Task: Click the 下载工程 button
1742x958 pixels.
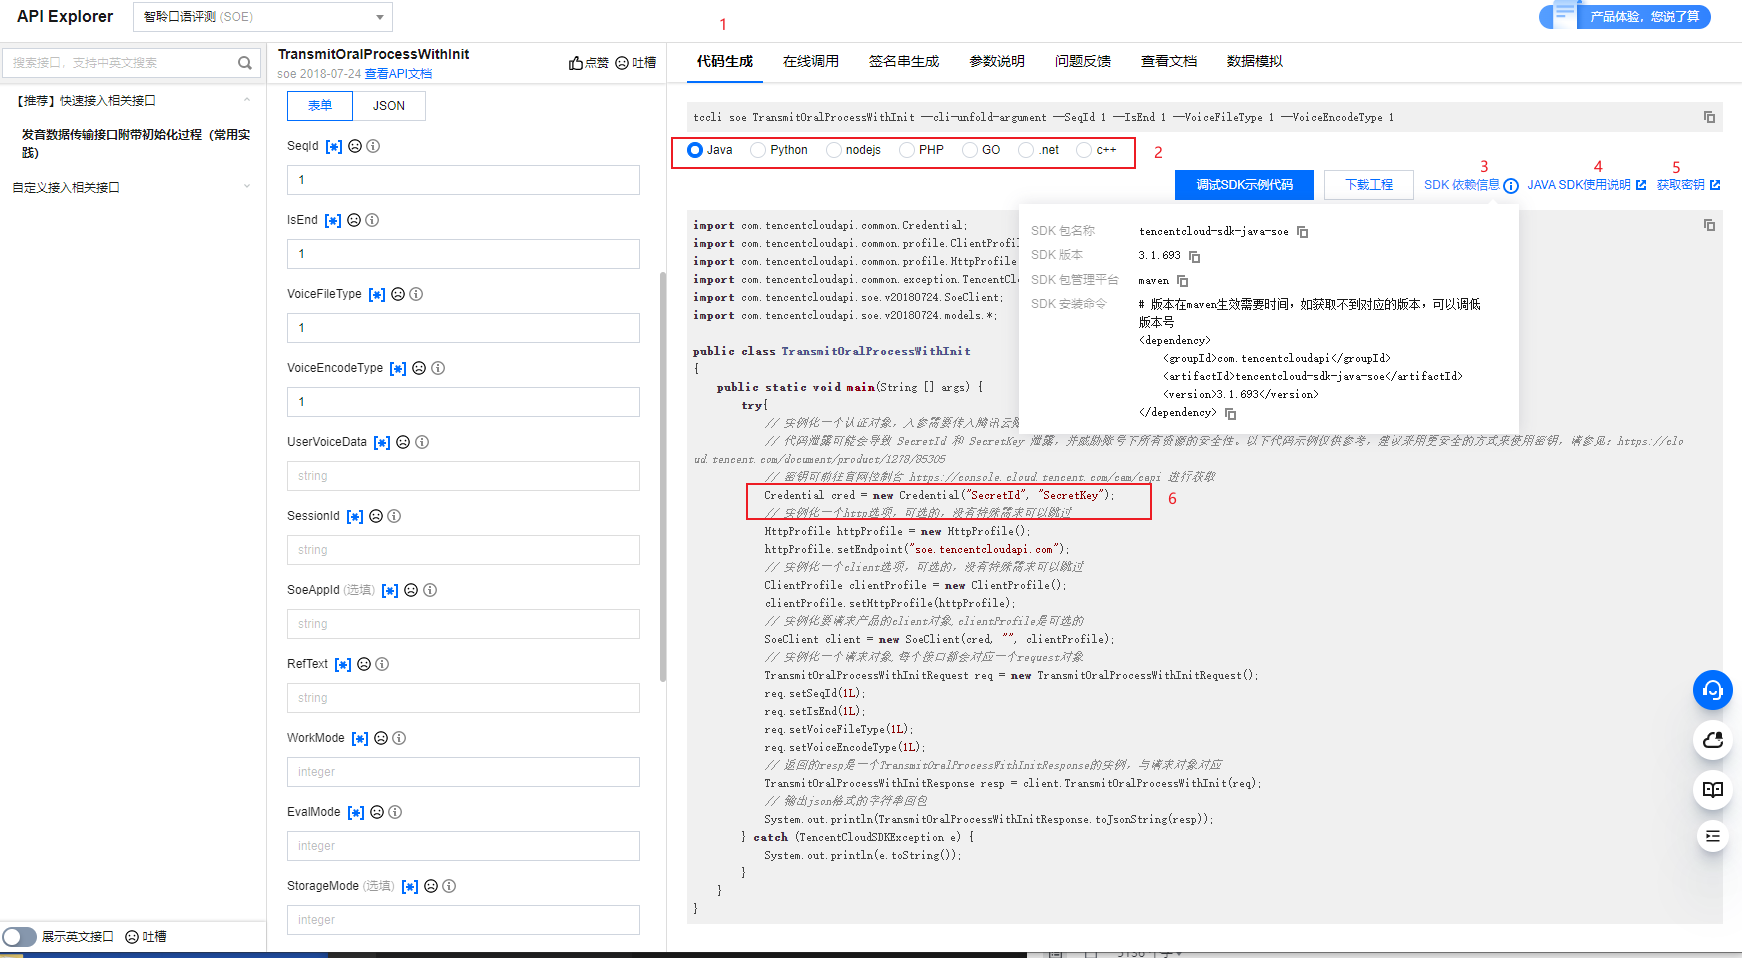Action: (x=1369, y=185)
